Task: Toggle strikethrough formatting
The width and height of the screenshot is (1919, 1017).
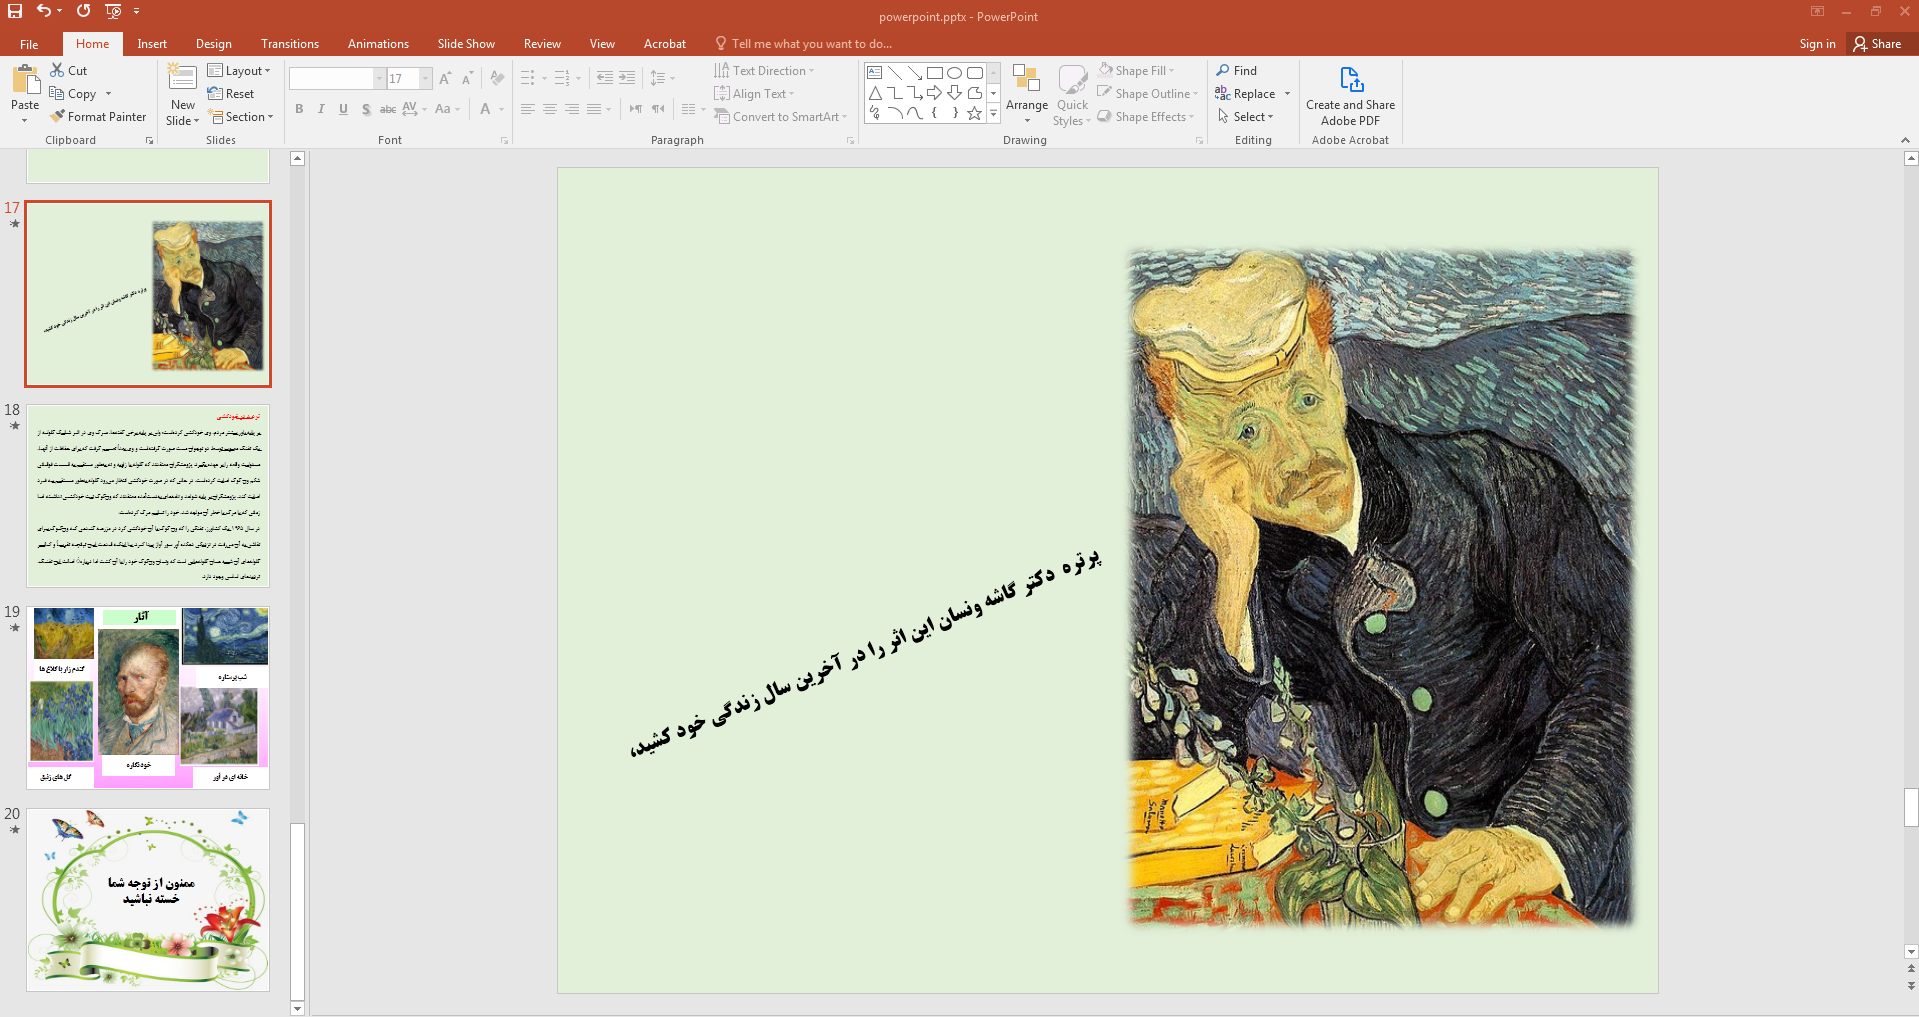Action: tap(388, 109)
